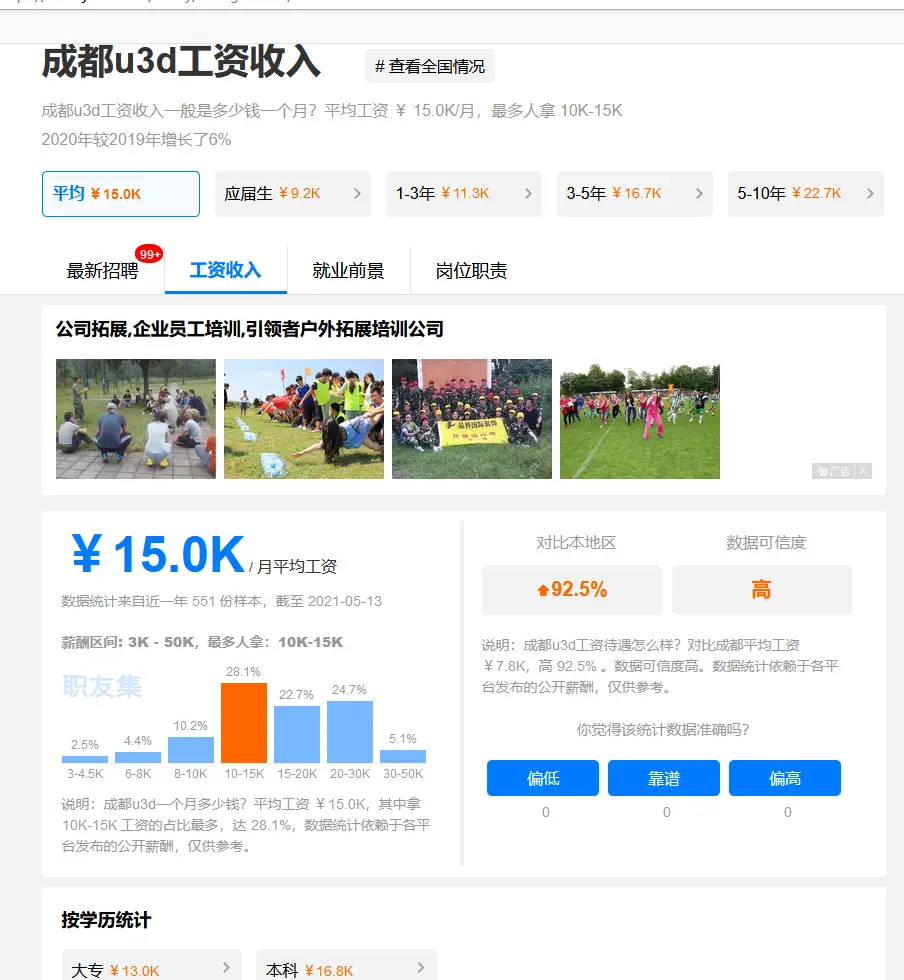Click the 对比本地区 label

tap(576, 542)
